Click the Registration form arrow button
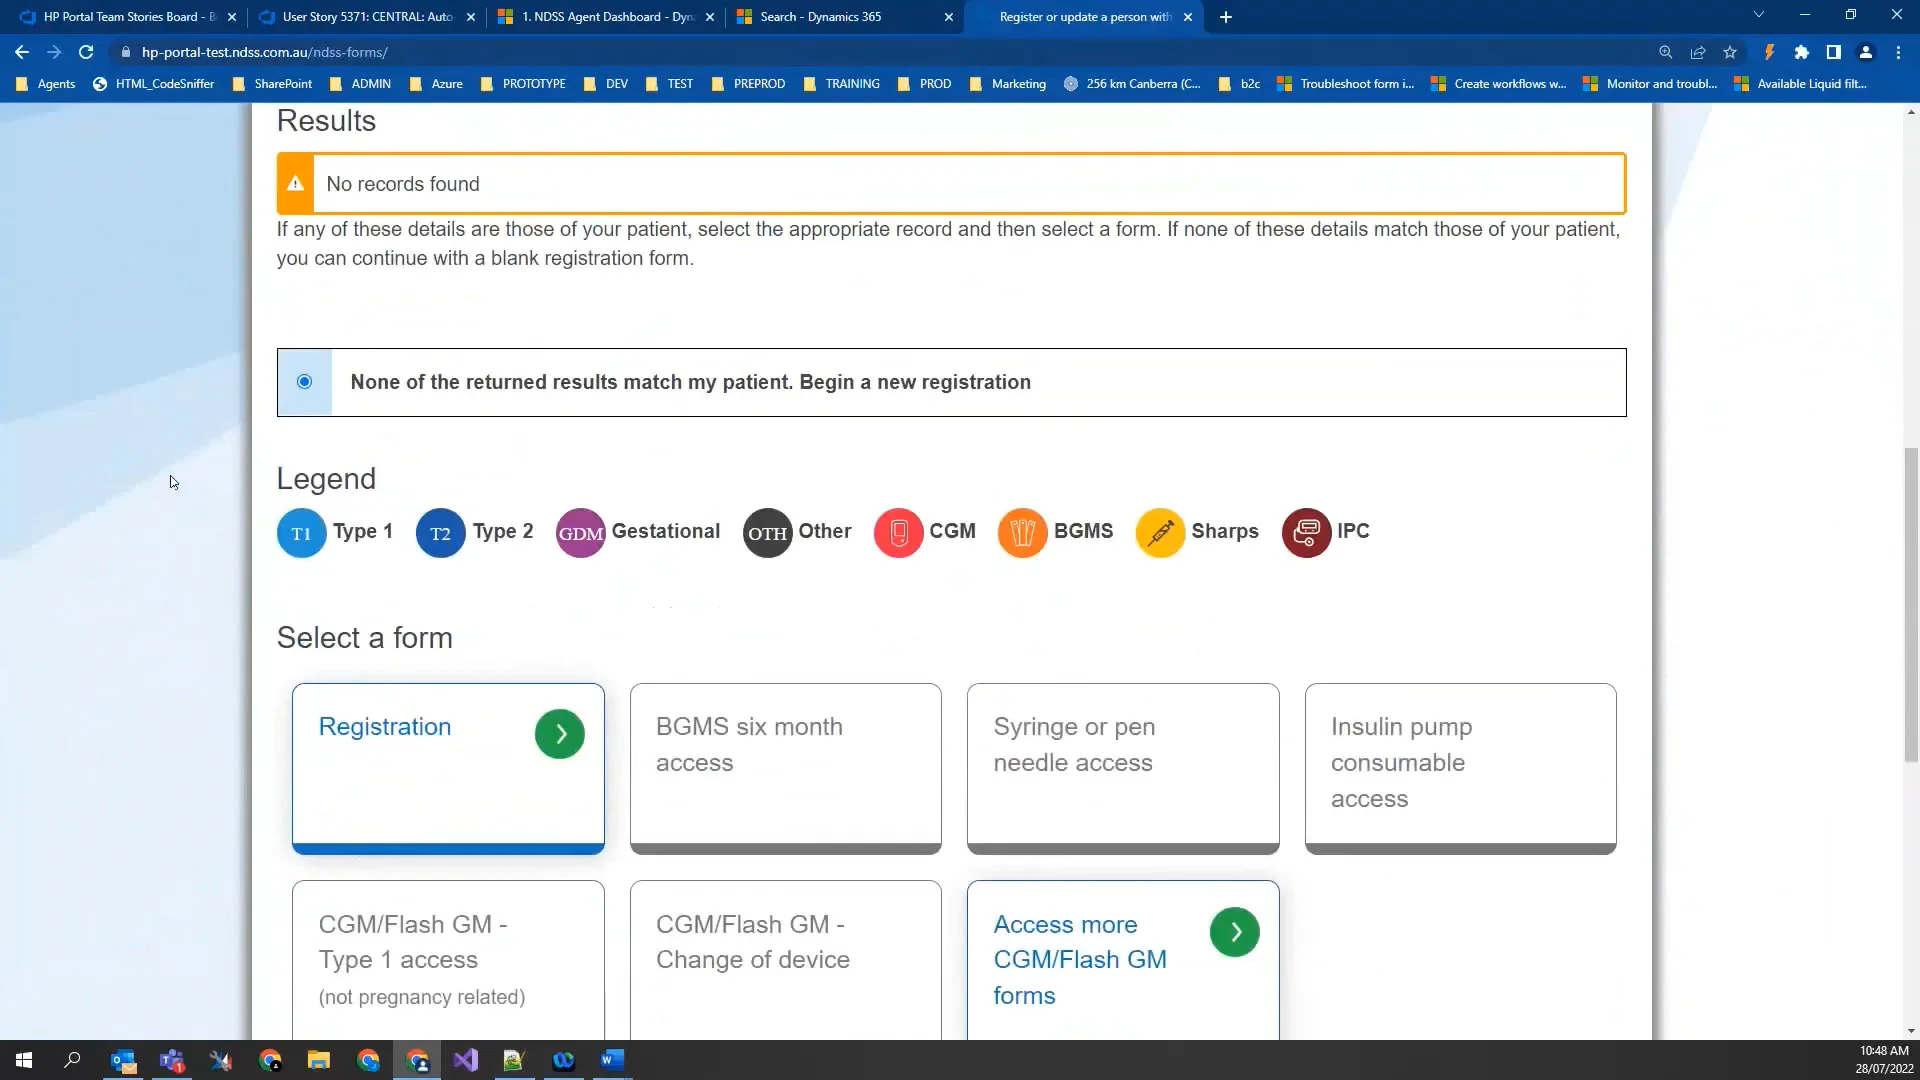Image resolution: width=1920 pixels, height=1080 pixels. click(x=560, y=735)
